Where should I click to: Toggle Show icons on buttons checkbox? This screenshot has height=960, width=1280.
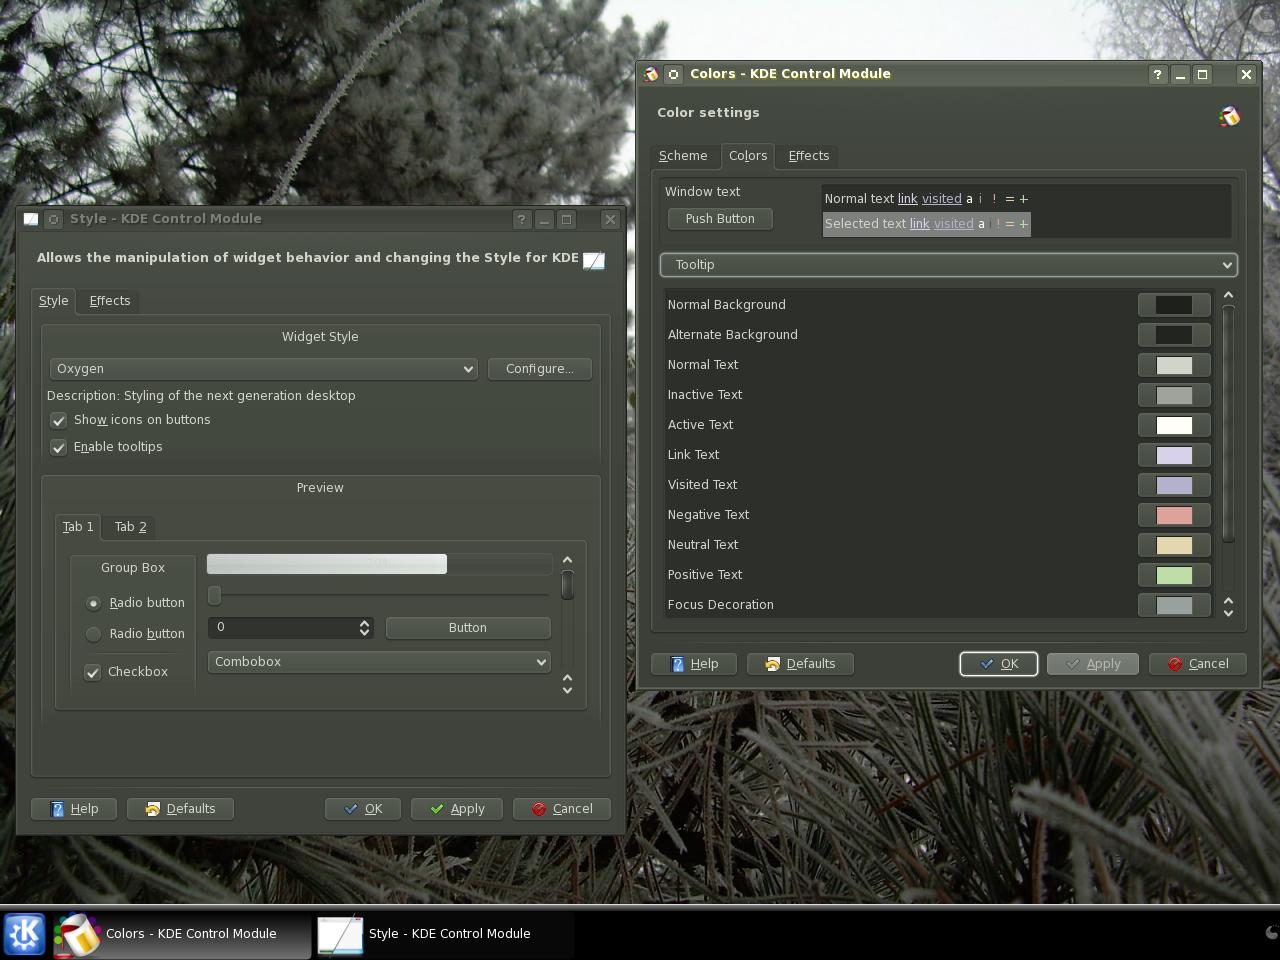(x=58, y=420)
